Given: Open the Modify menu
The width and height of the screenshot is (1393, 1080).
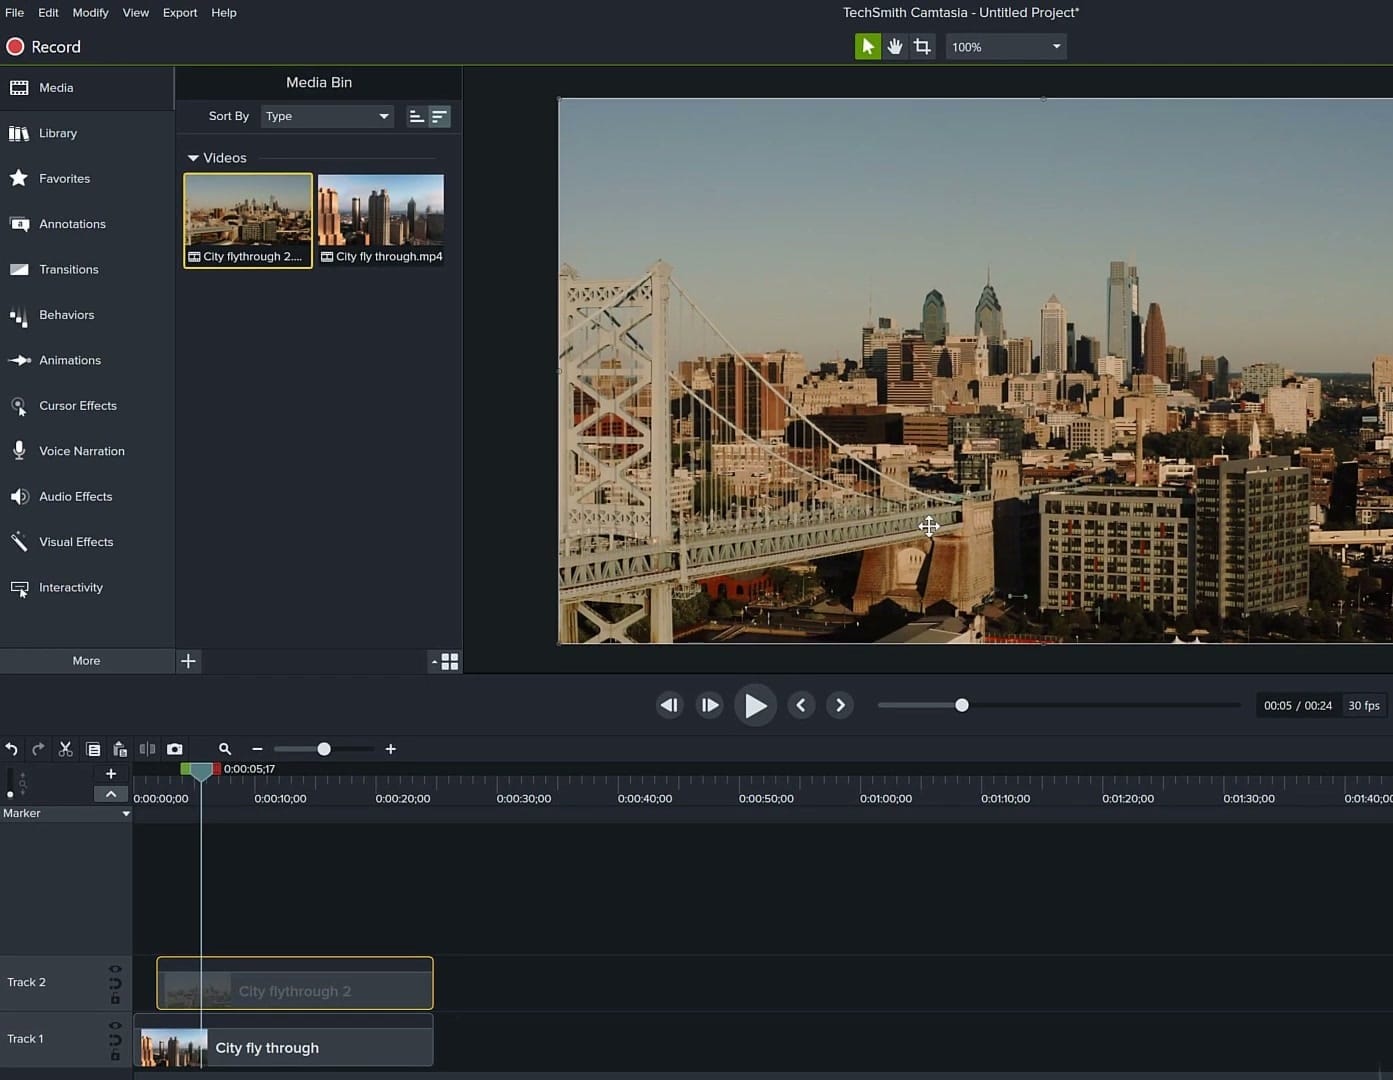Looking at the screenshot, I should pos(90,12).
